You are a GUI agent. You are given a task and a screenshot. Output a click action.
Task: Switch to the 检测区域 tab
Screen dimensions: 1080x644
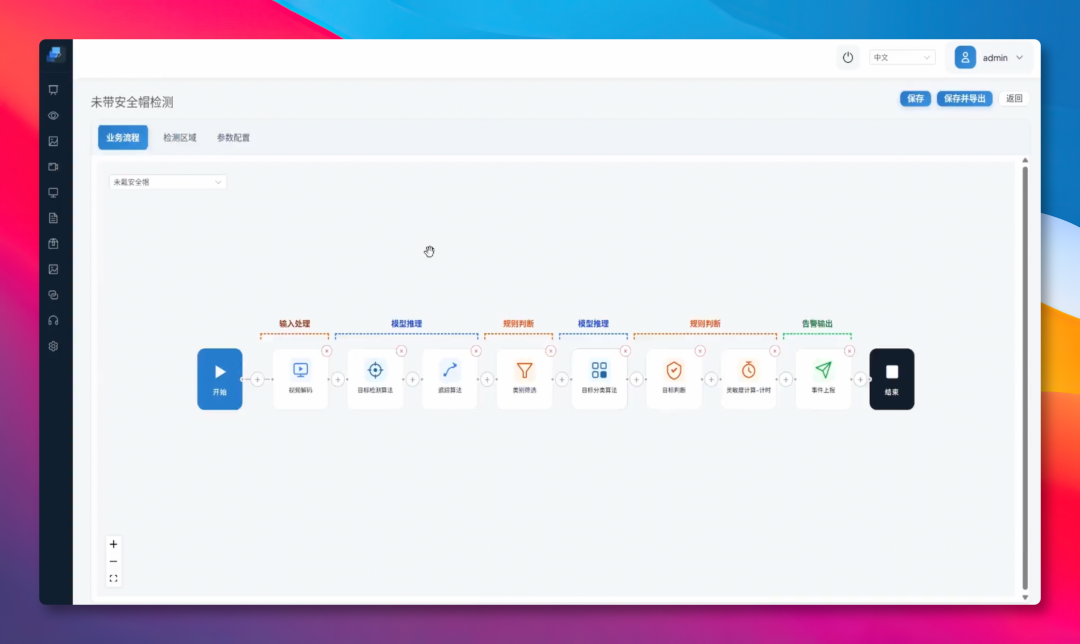(x=180, y=138)
